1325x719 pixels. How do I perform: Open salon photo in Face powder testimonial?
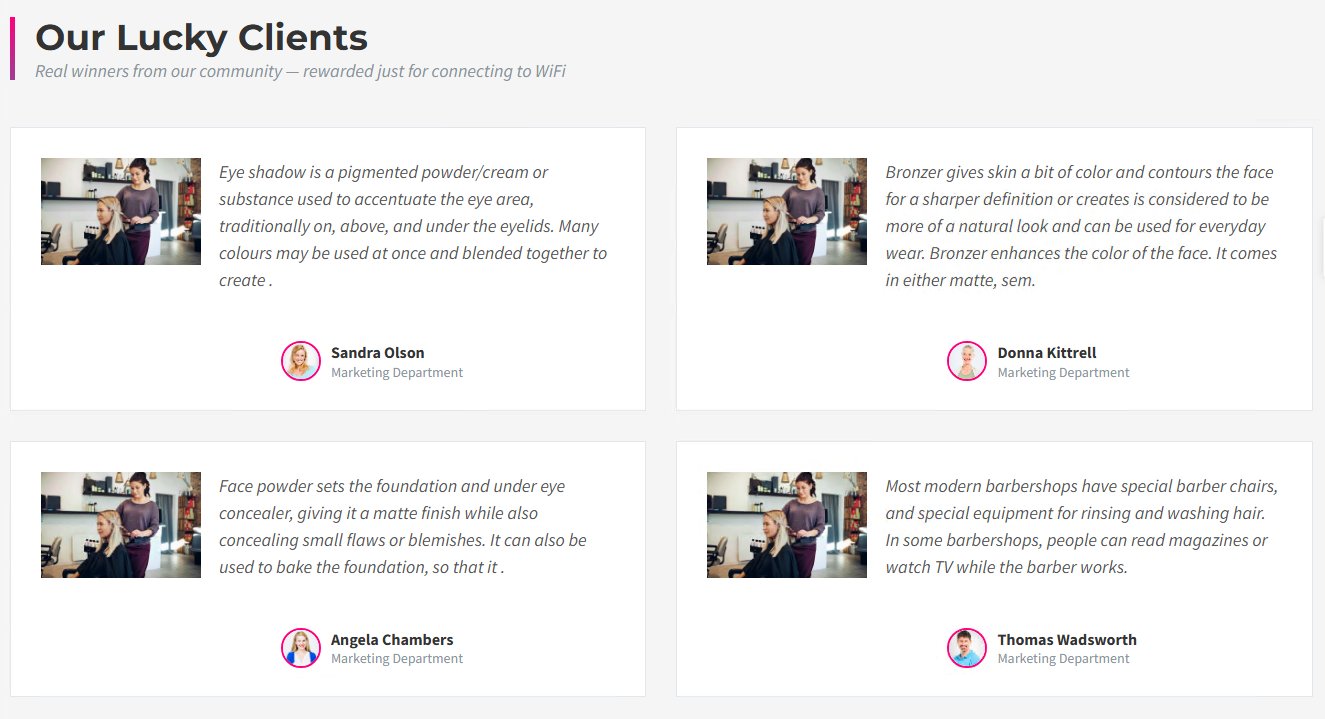coord(121,525)
